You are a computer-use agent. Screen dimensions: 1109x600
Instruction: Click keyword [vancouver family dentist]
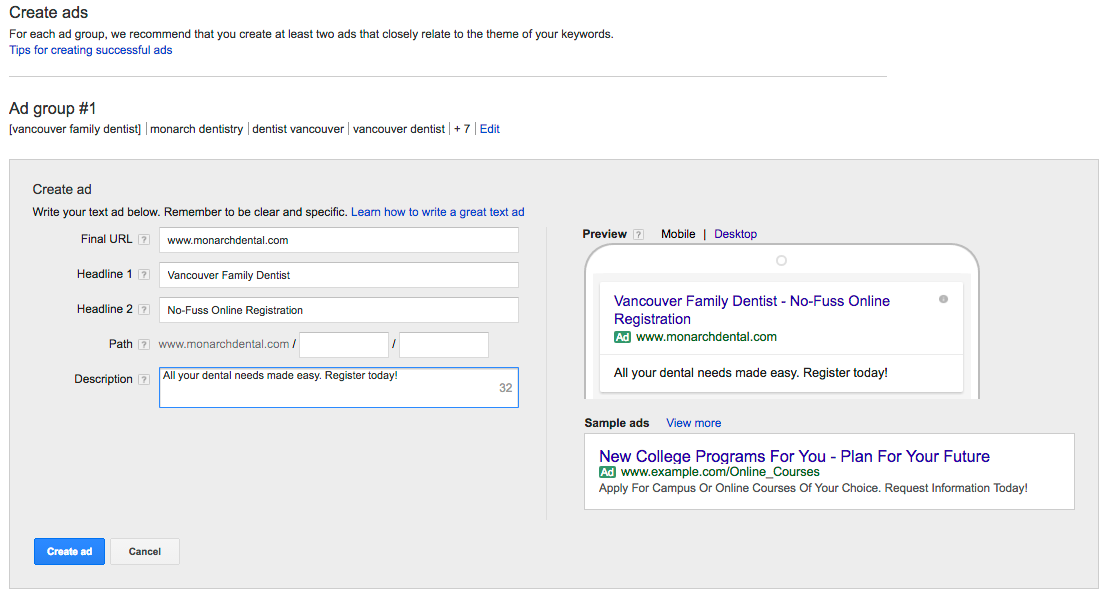[75, 129]
